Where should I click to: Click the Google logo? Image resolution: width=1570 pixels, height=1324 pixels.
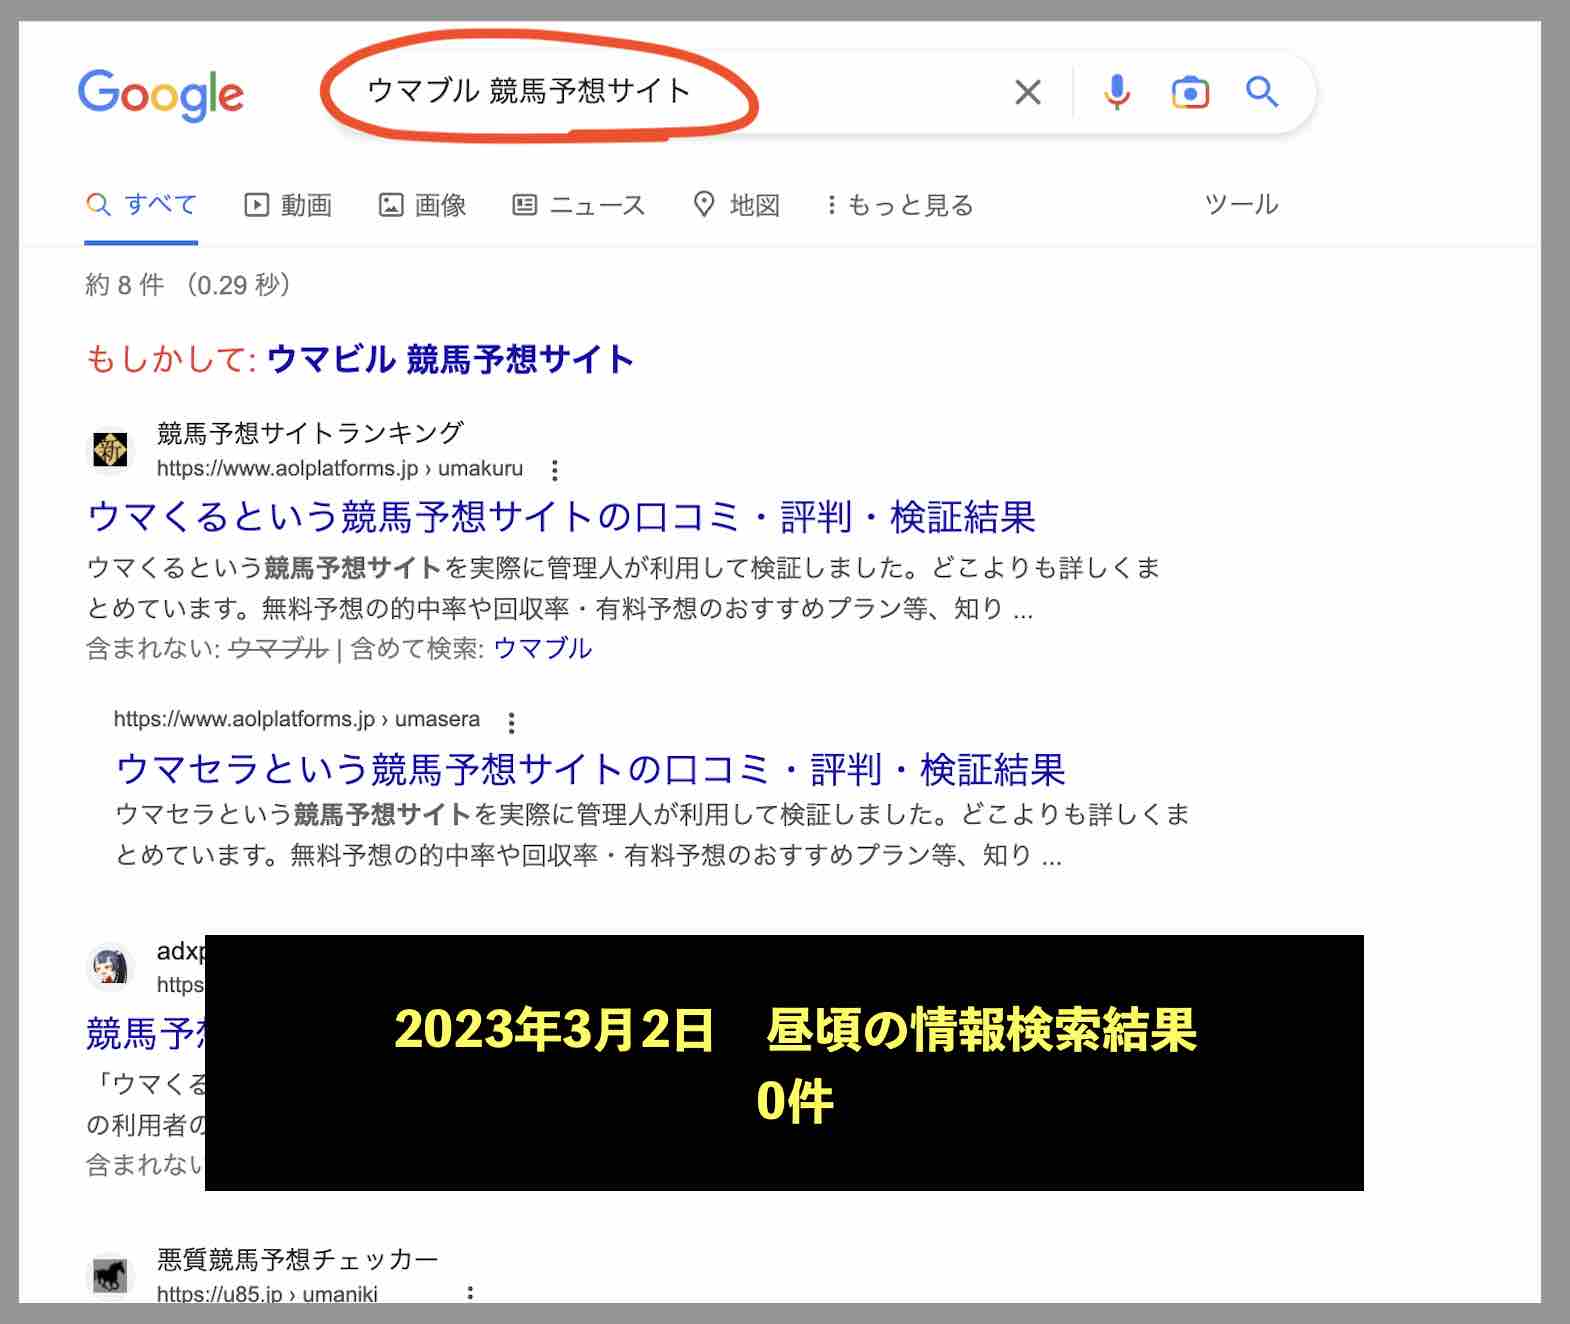pyautogui.click(x=161, y=94)
